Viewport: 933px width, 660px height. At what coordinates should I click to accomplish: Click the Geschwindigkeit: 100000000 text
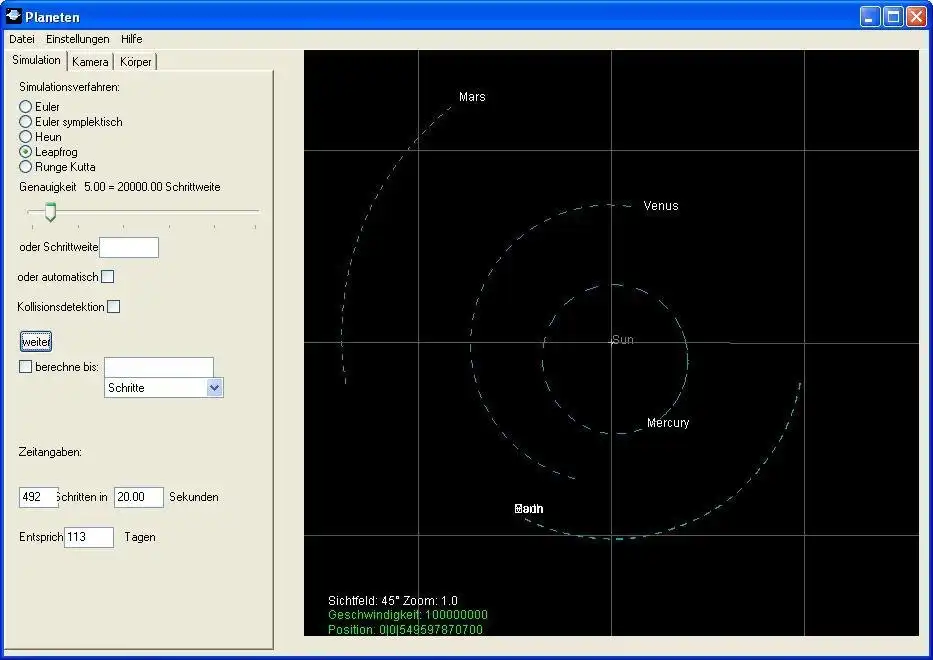(408, 615)
